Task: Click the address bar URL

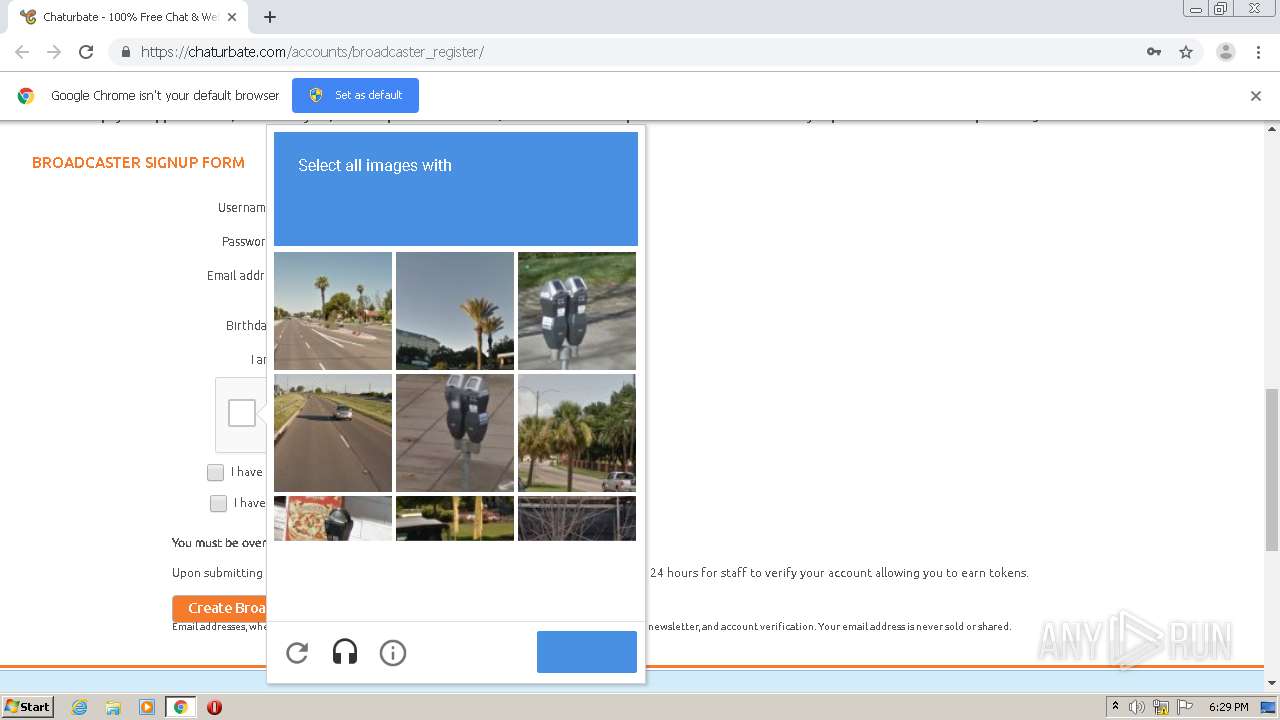Action: click(x=312, y=52)
